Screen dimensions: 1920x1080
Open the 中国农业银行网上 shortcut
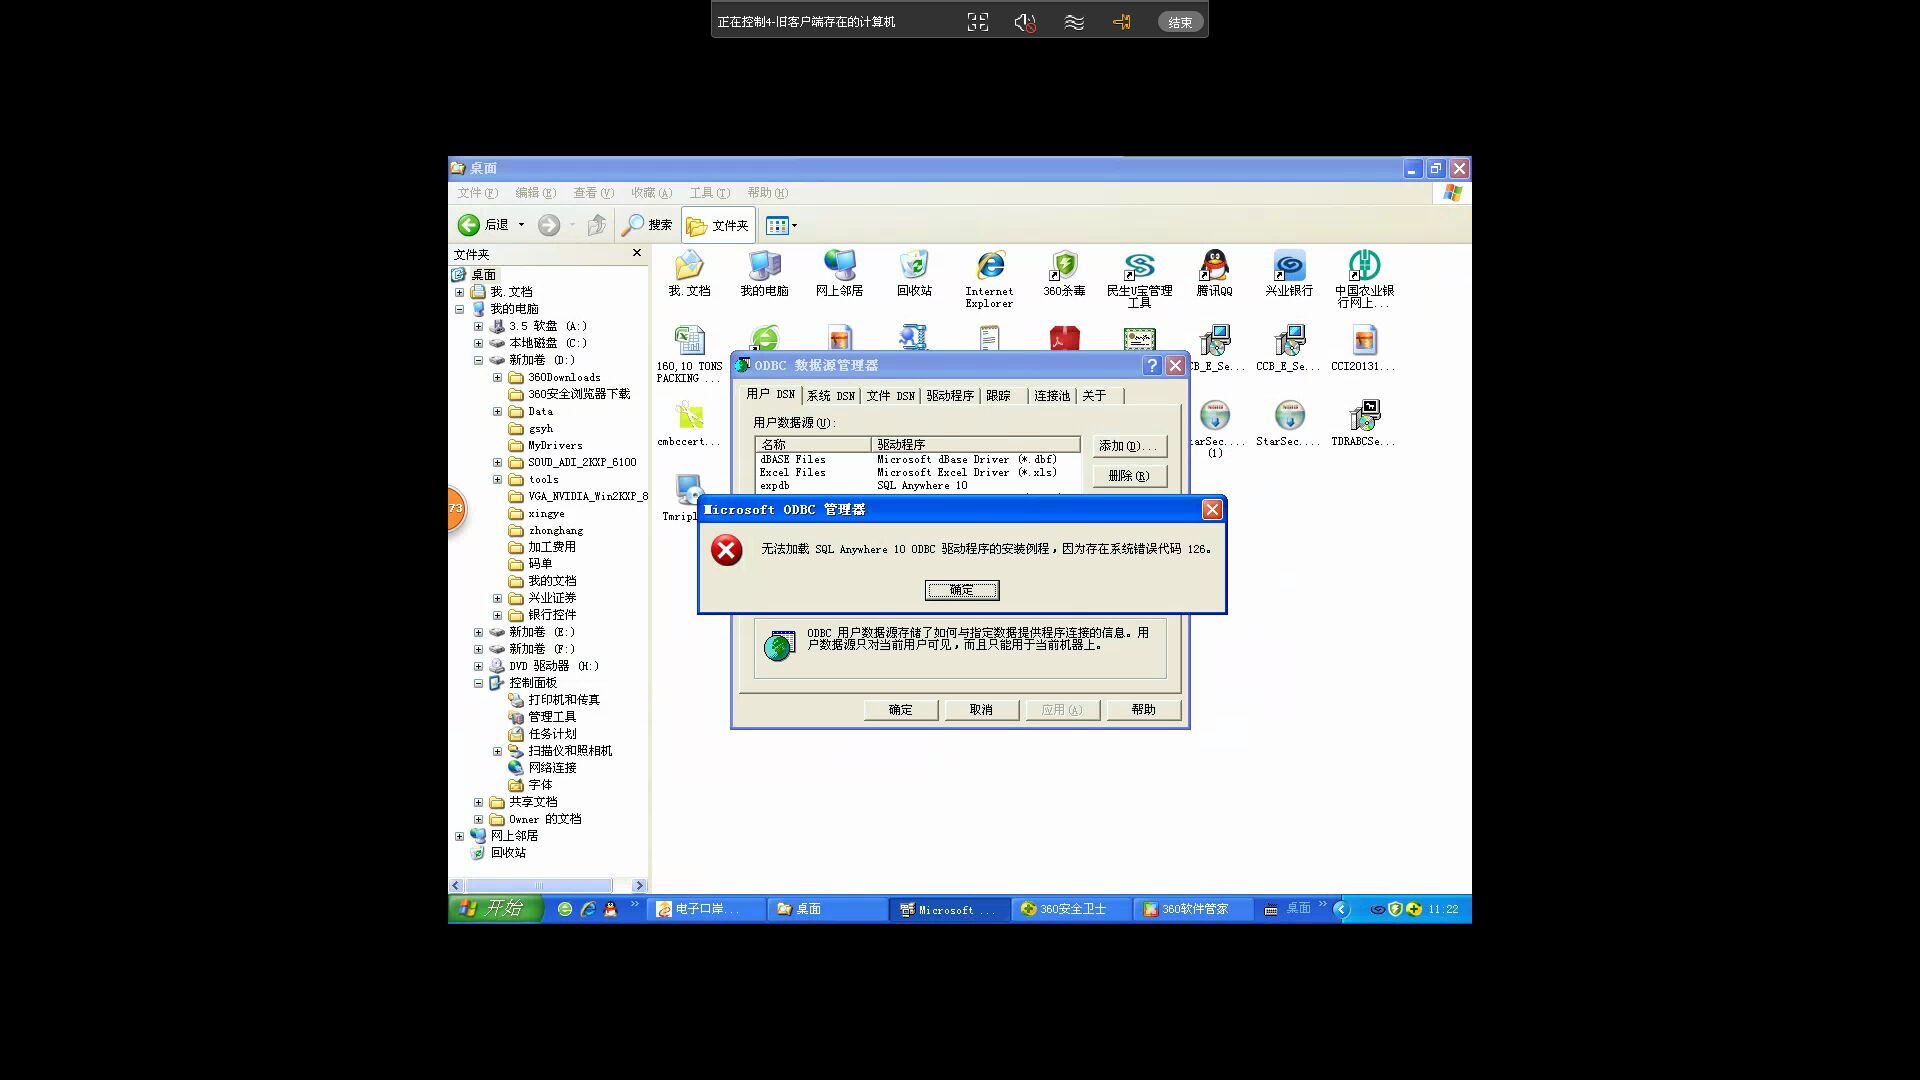coord(1364,279)
